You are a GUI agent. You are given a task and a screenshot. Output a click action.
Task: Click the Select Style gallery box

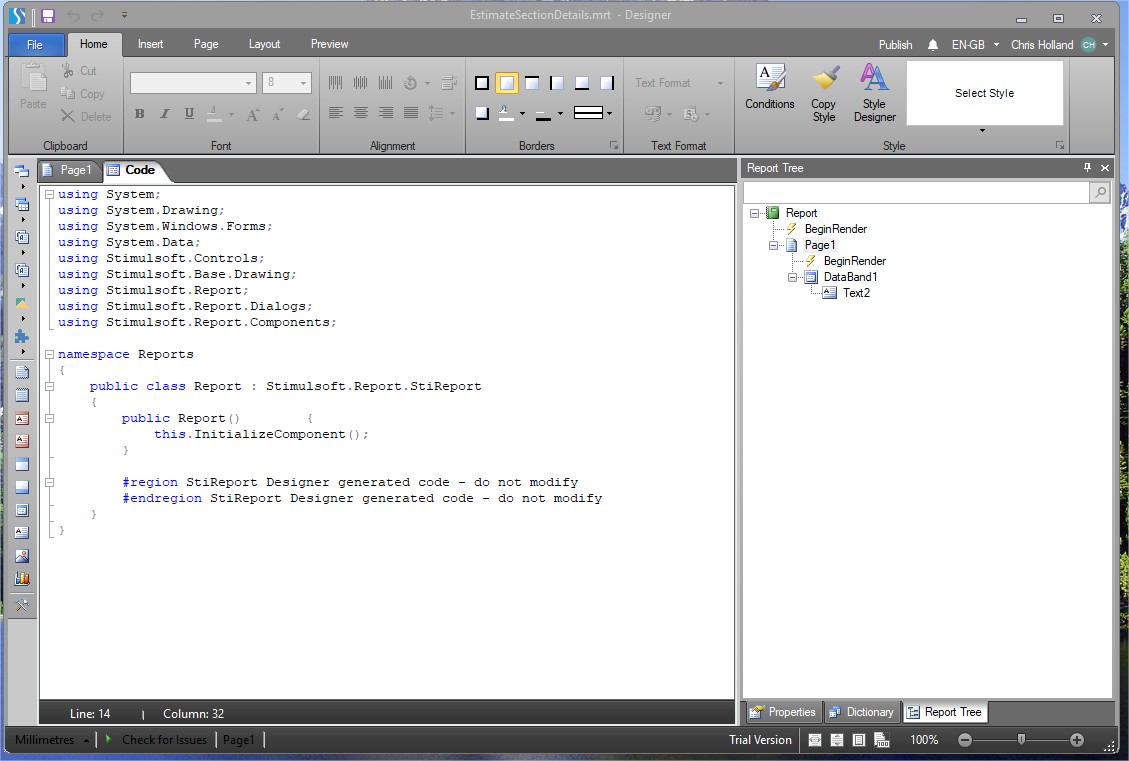coord(984,93)
